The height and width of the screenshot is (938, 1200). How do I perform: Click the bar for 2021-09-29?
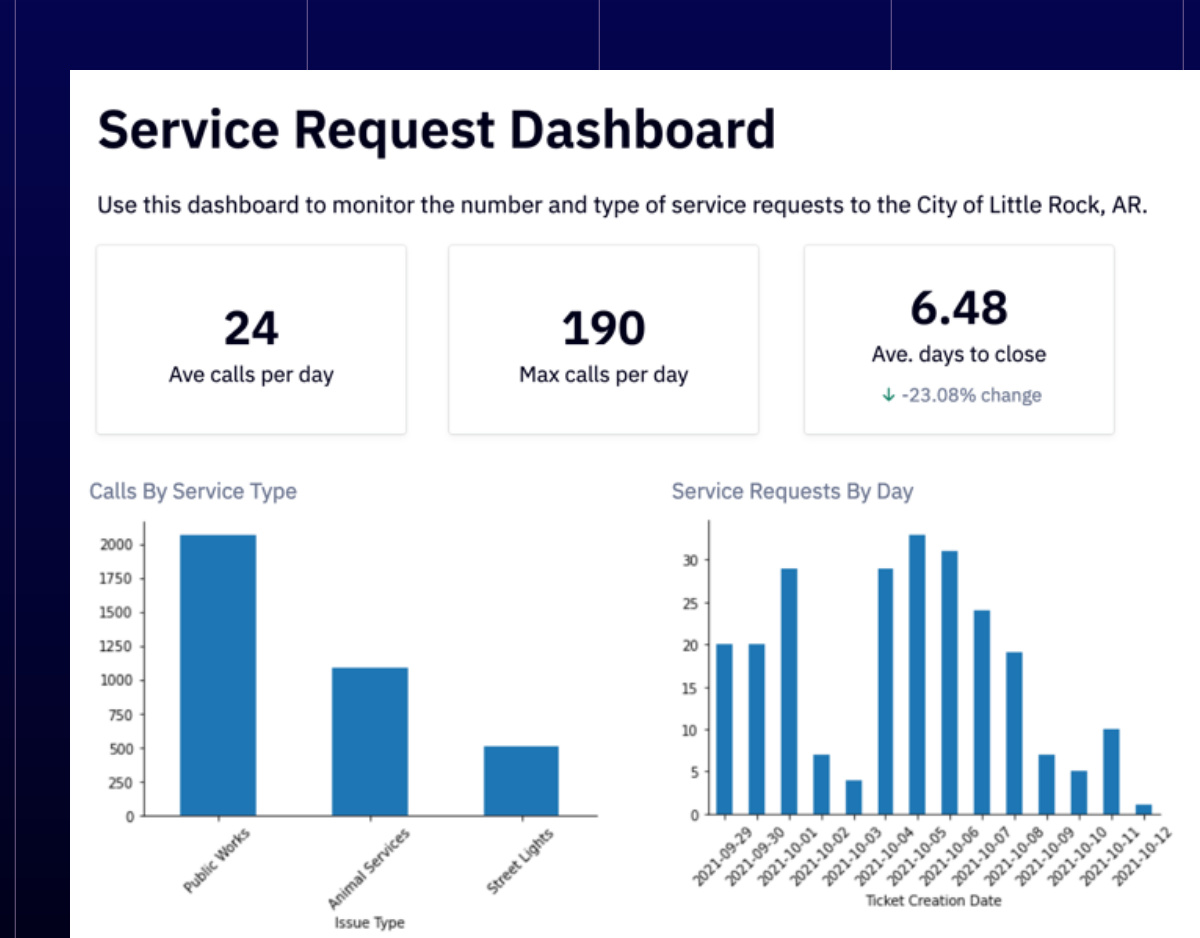724,729
